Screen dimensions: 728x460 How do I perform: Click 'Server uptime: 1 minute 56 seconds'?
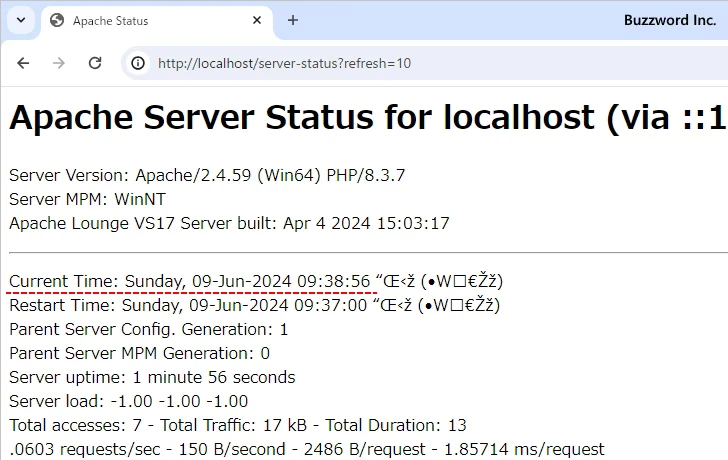(152, 378)
